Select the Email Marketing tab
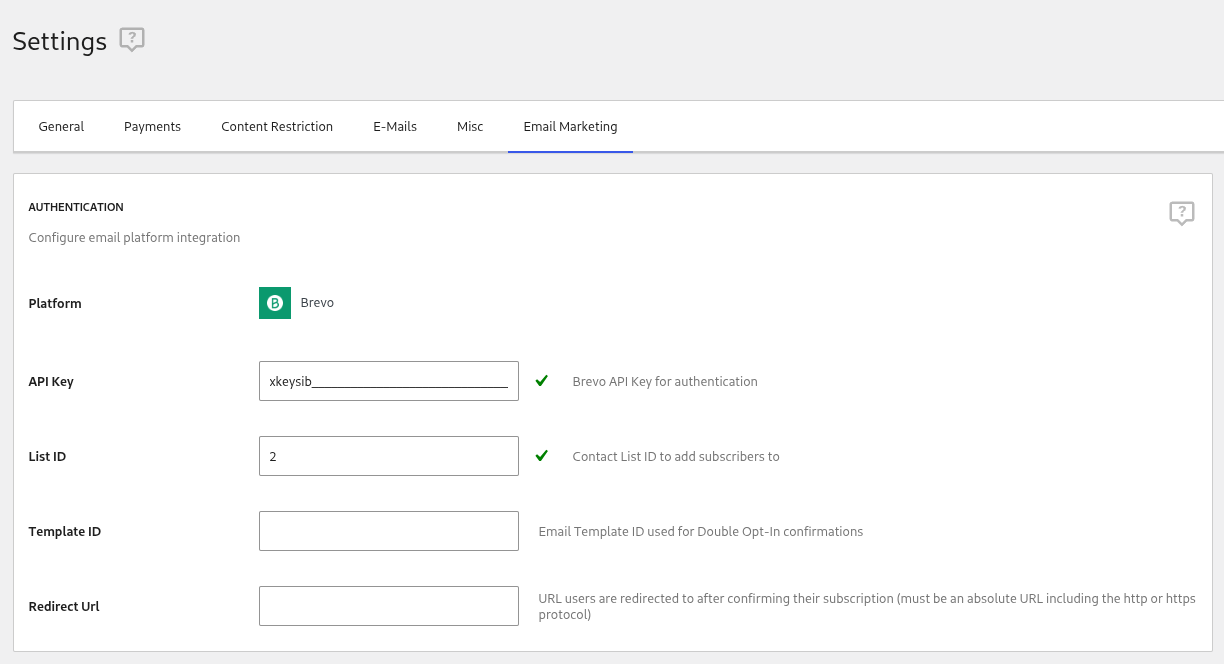This screenshot has width=1224, height=664. tap(570, 126)
